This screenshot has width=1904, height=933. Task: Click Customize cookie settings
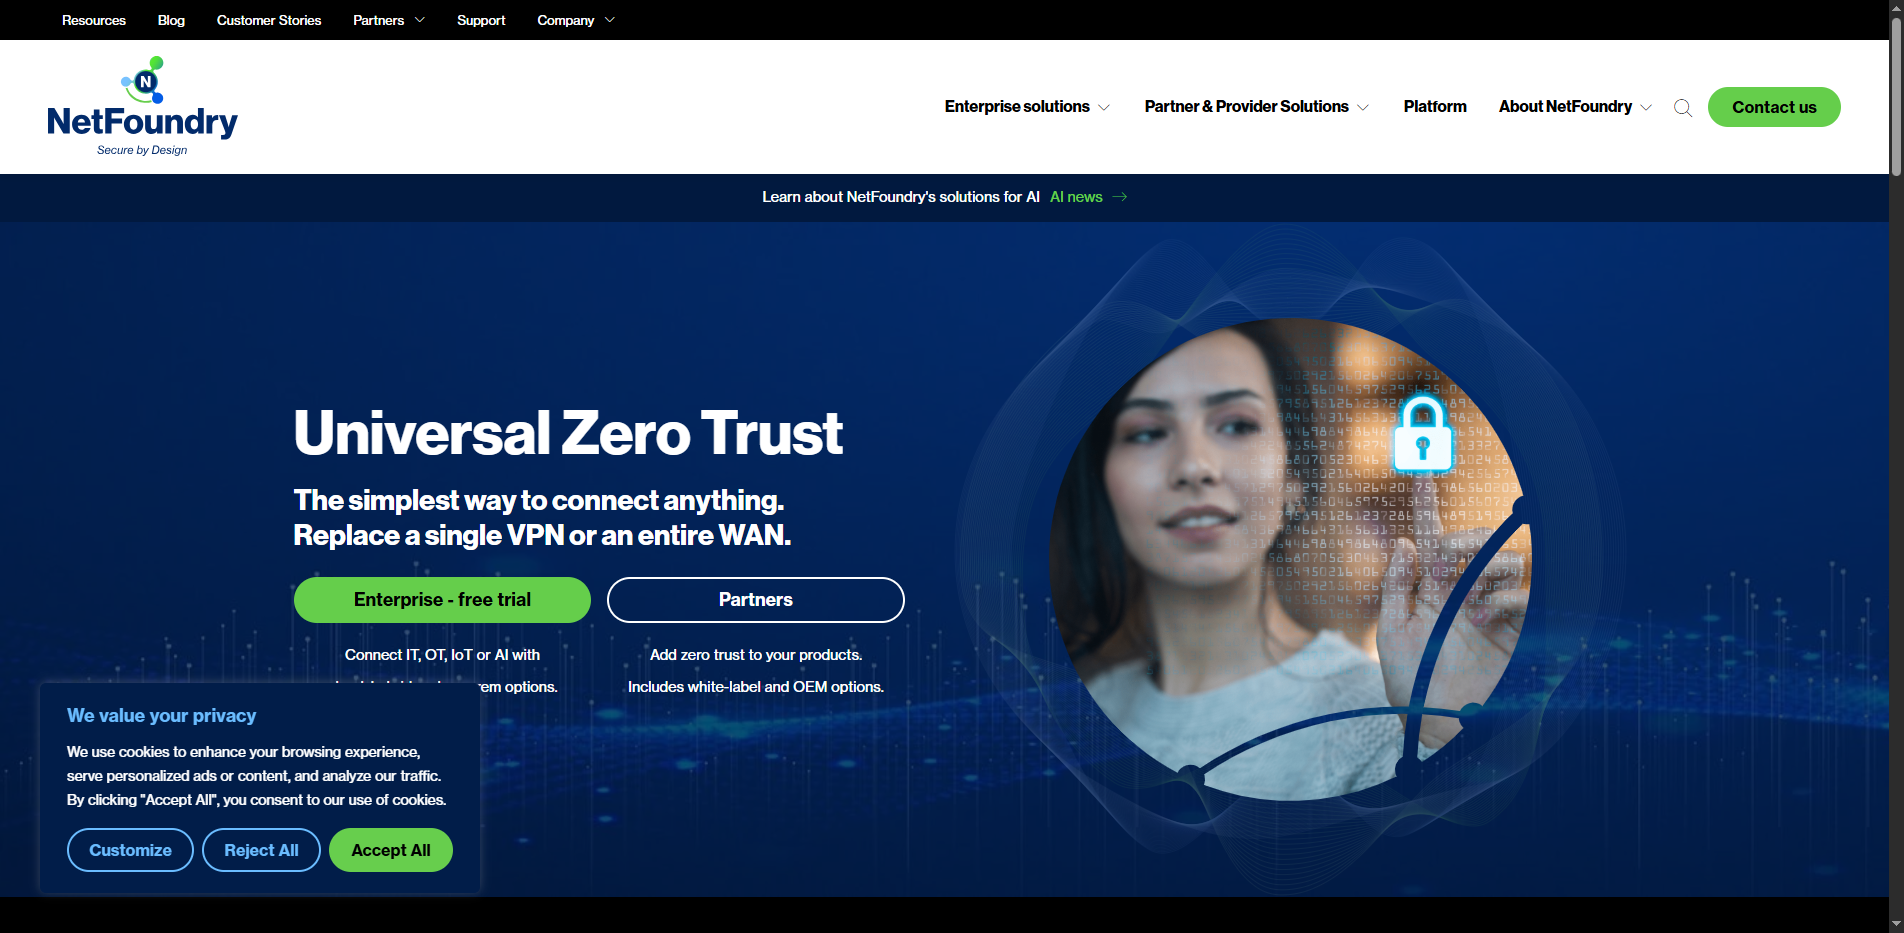point(130,850)
